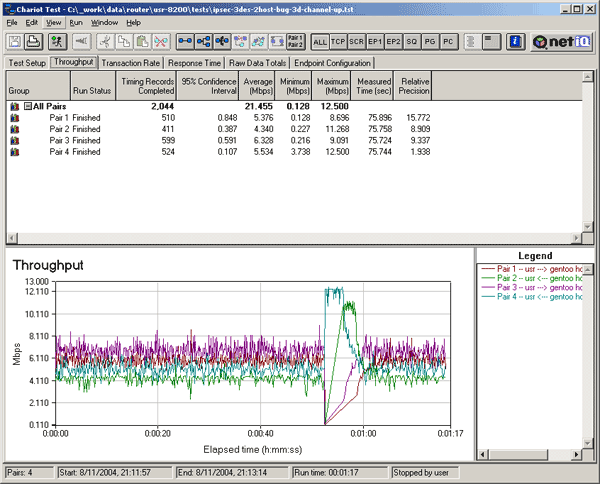Click the Pair 3 row icon
Screen dimensions: 600x484
[x=14, y=140]
